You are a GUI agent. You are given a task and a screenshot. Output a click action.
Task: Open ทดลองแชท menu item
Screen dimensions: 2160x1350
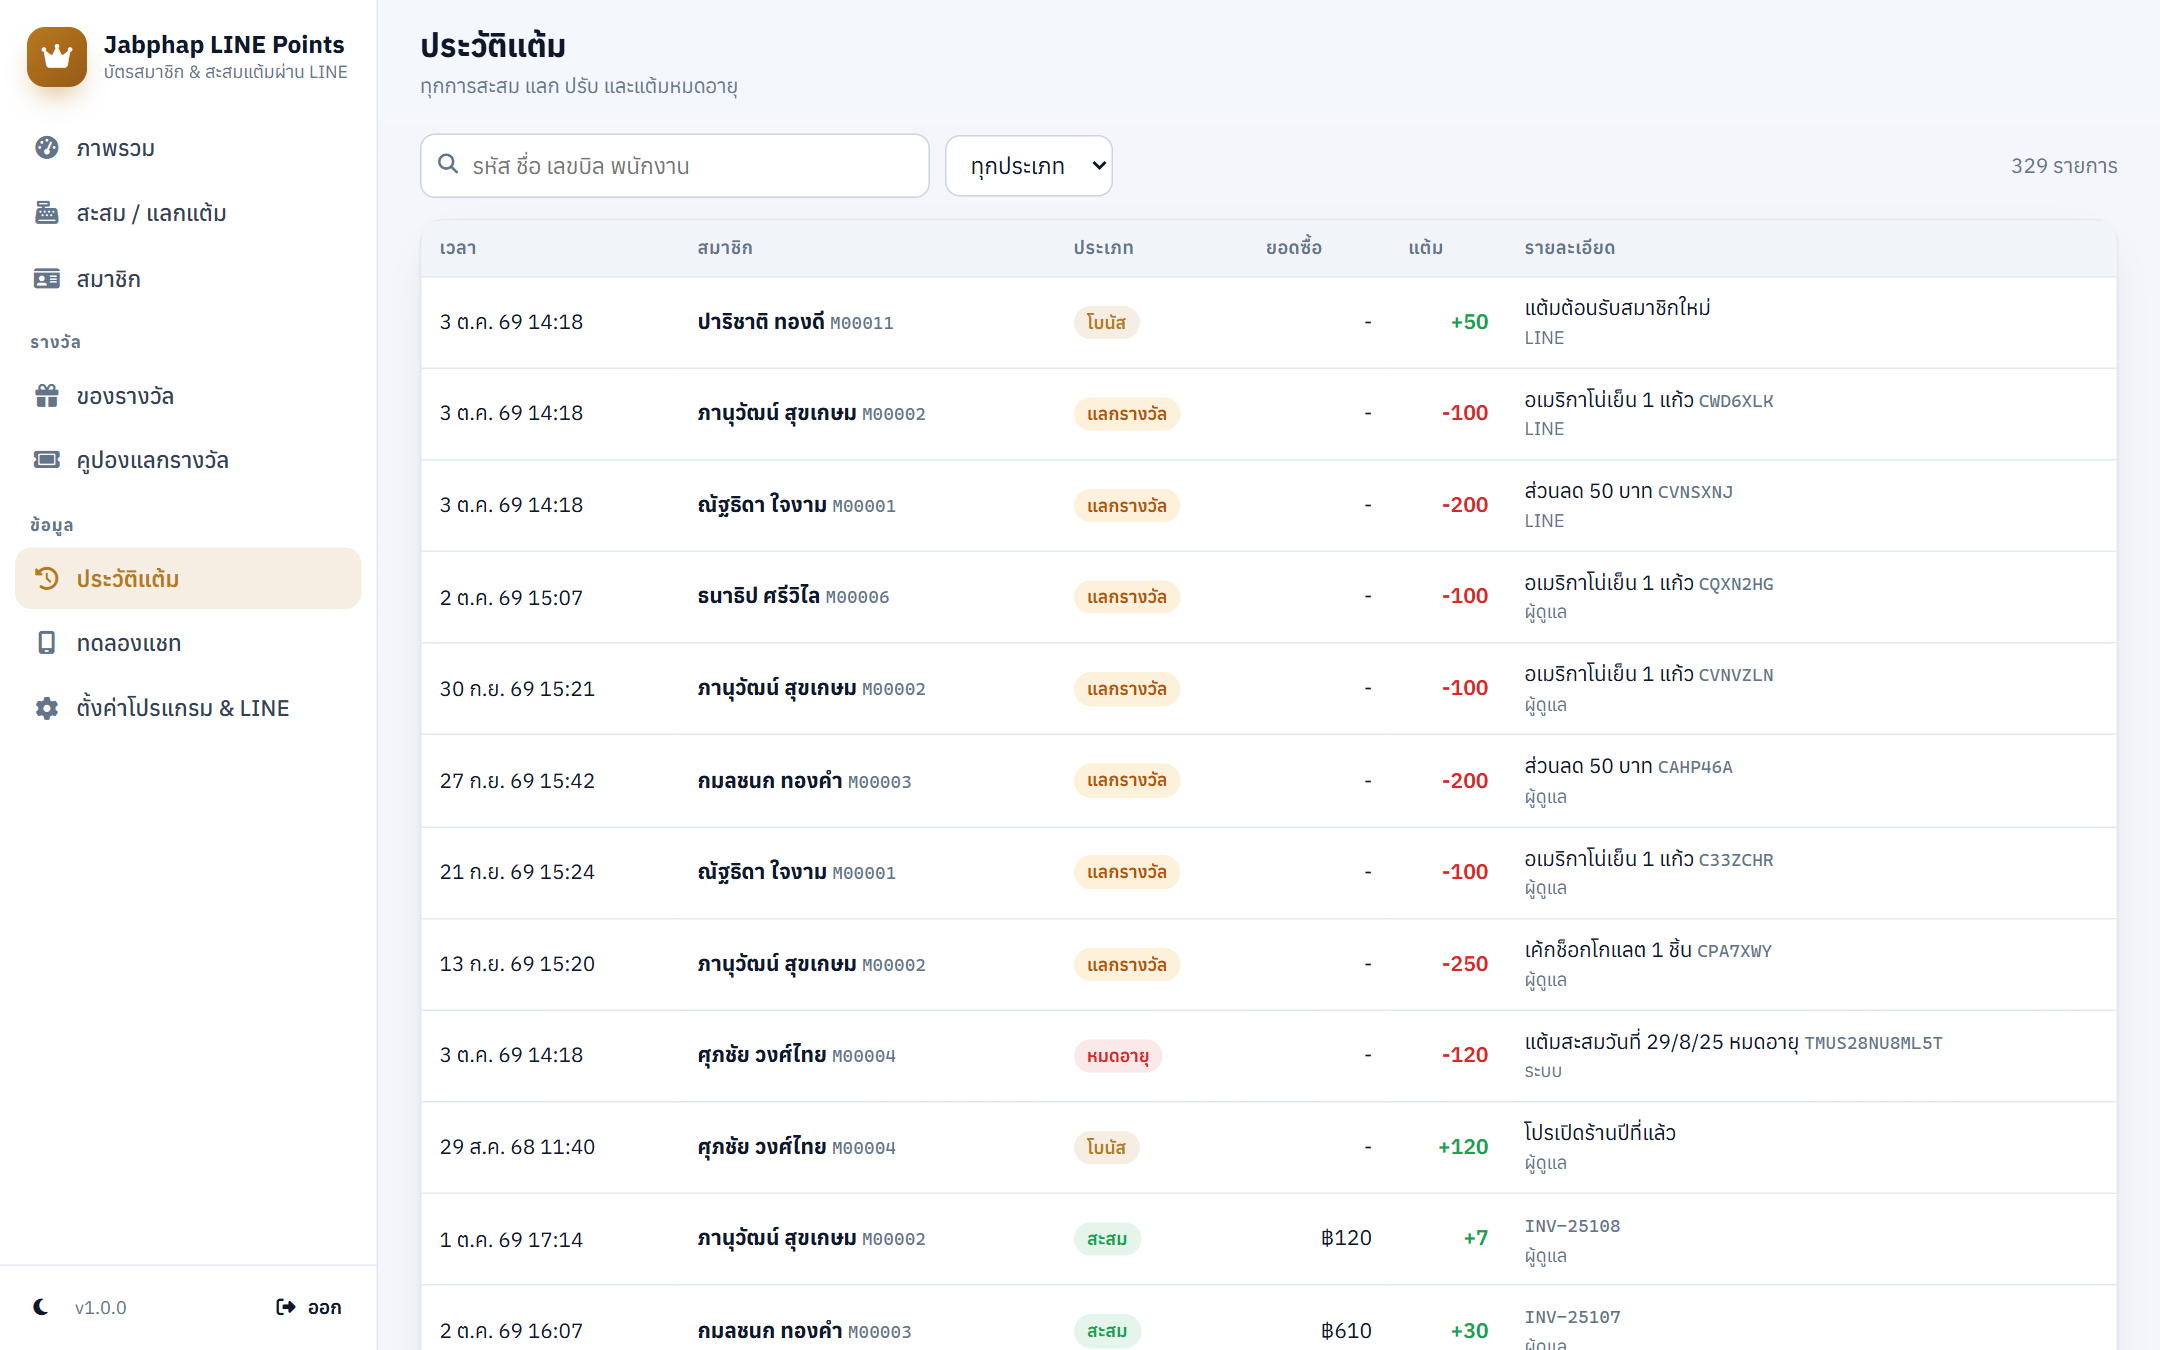188,643
